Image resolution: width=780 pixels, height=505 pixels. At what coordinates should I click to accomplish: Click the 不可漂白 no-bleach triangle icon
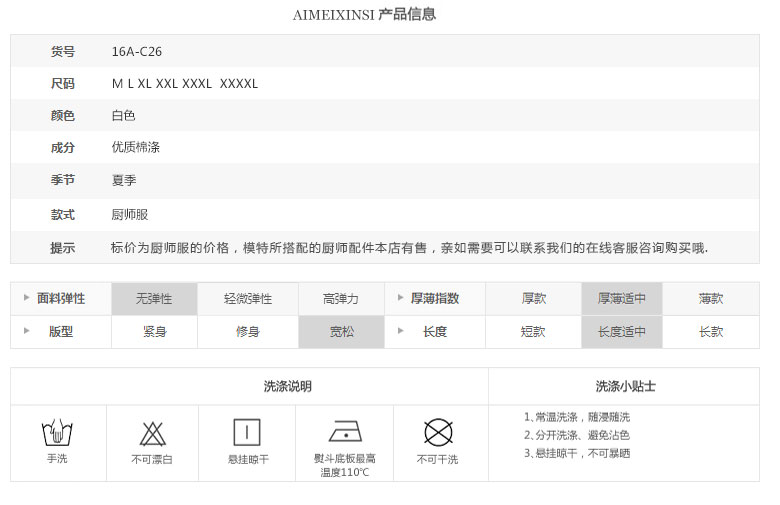(x=152, y=433)
